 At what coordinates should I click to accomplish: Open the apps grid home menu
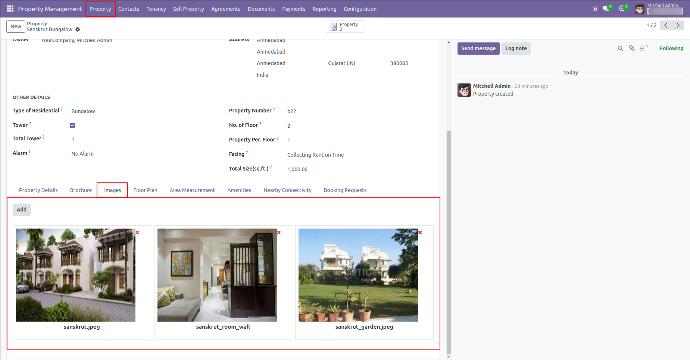click(x=10, y=8)
